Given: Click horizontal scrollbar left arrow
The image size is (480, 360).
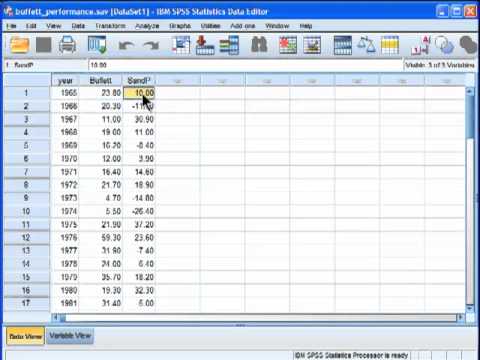Looking at the screenshot, I should [56, 317].
